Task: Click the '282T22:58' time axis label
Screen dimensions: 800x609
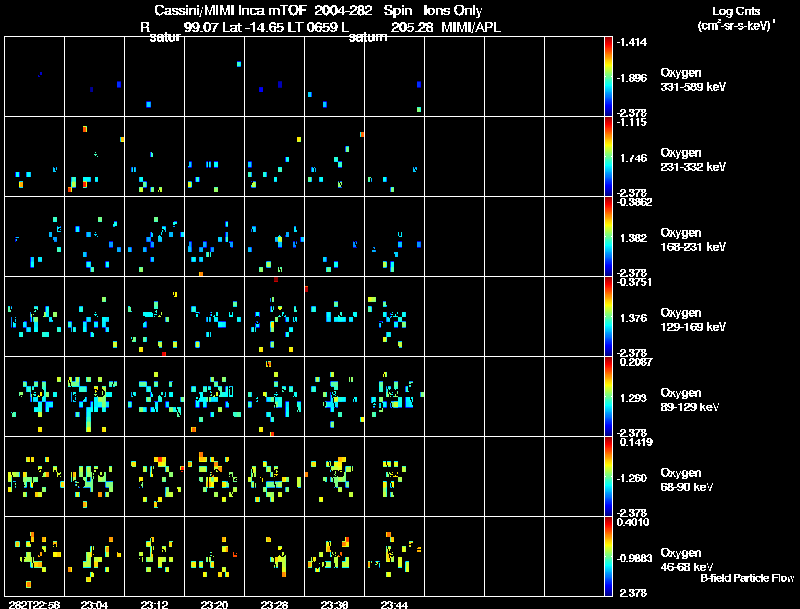Action: (34, 604)
